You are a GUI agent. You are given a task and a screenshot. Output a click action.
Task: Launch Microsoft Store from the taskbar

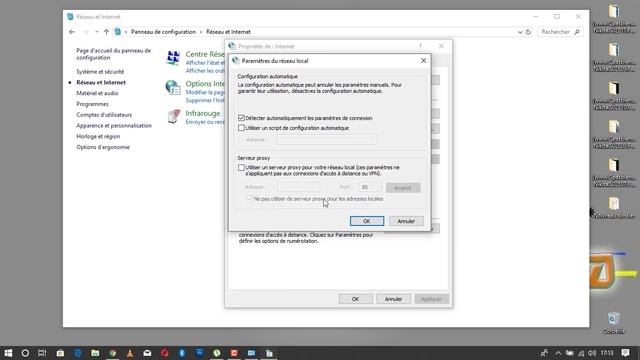coord(60,353)
